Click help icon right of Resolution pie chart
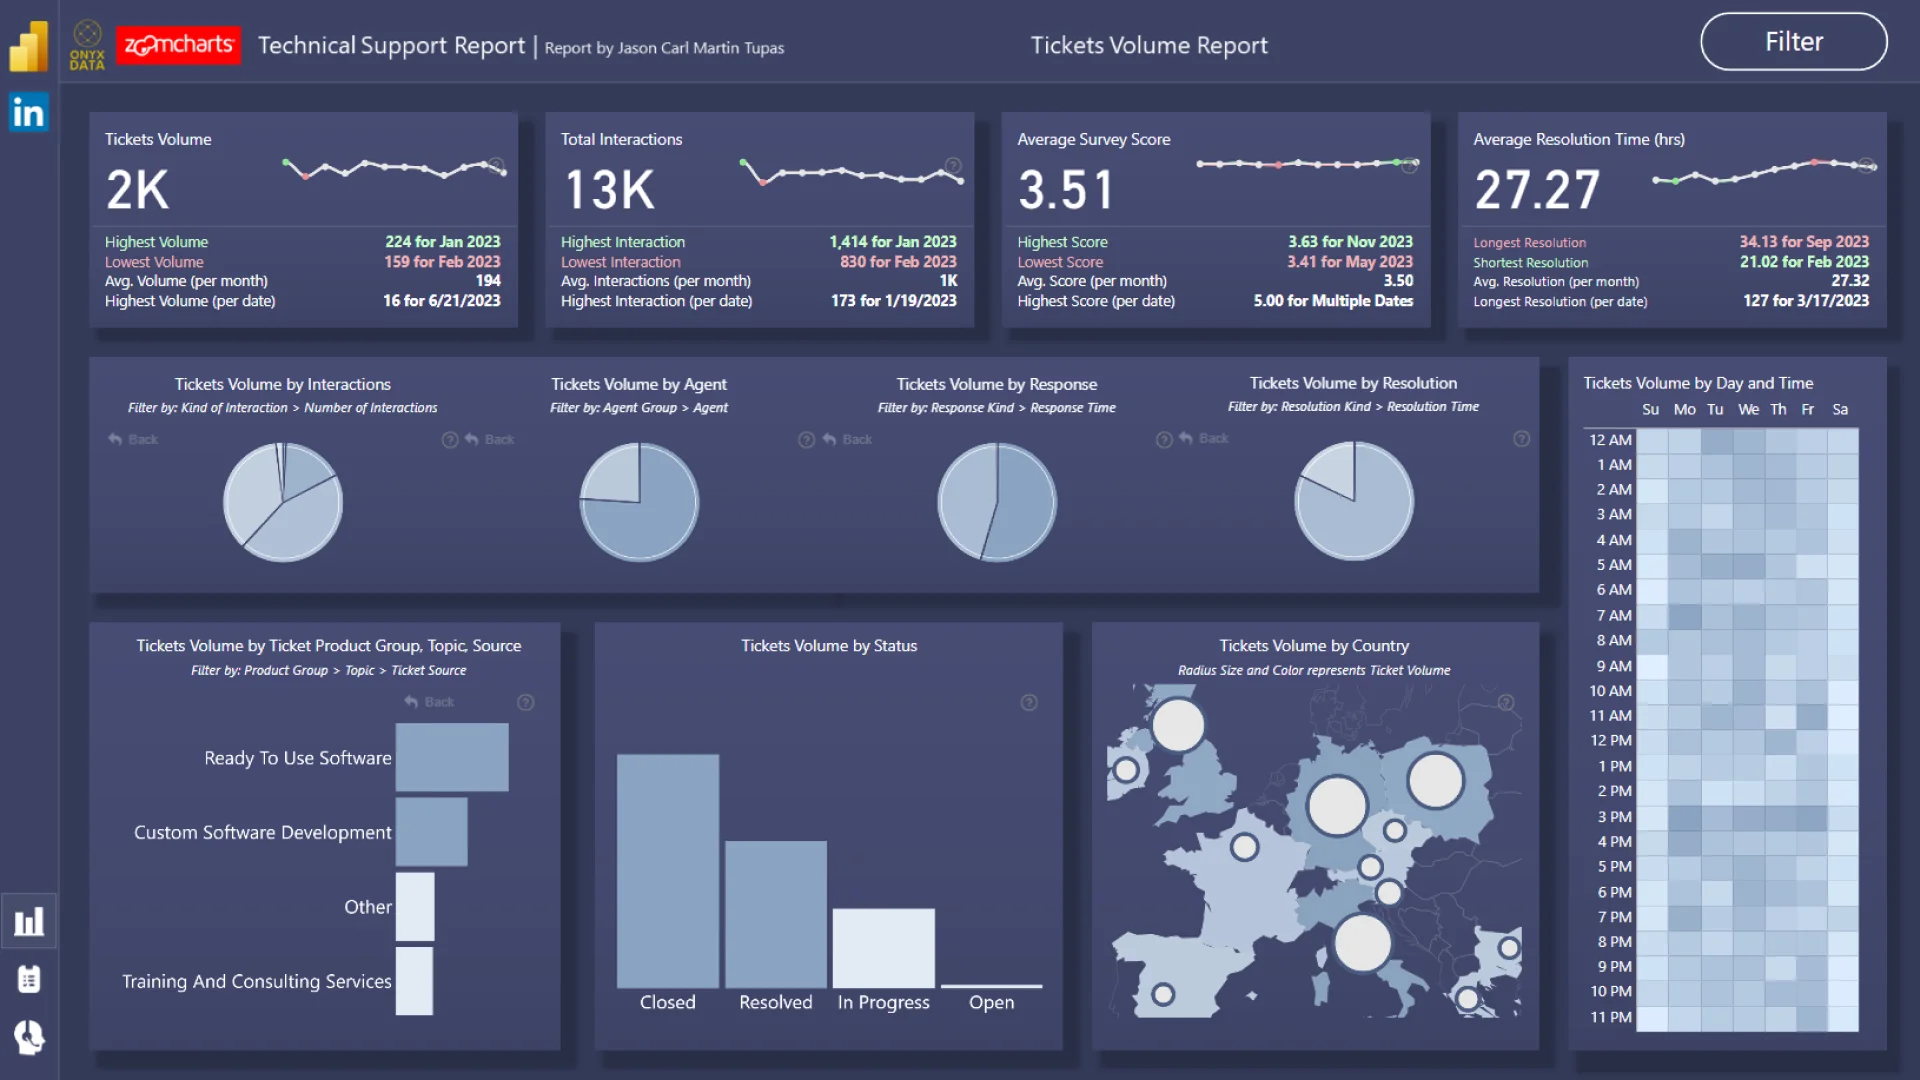The height and width of the screenshot is (1080, 1920). 1521,438
